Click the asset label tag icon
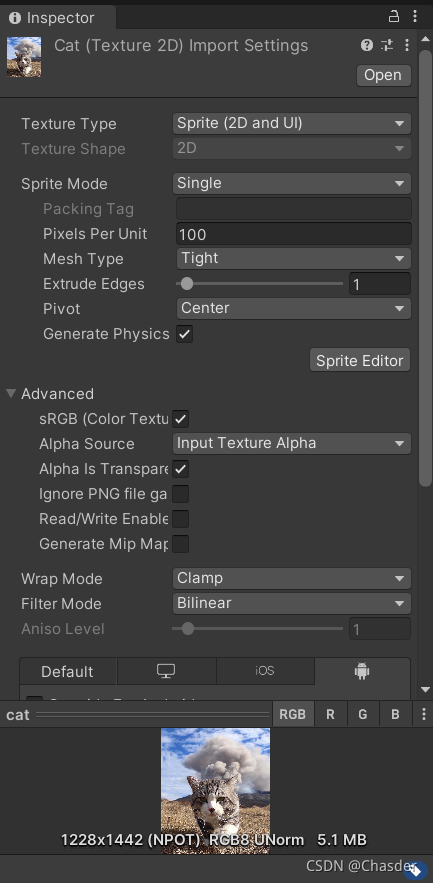Viewport: 433px width, 883px height. point(415,870)
